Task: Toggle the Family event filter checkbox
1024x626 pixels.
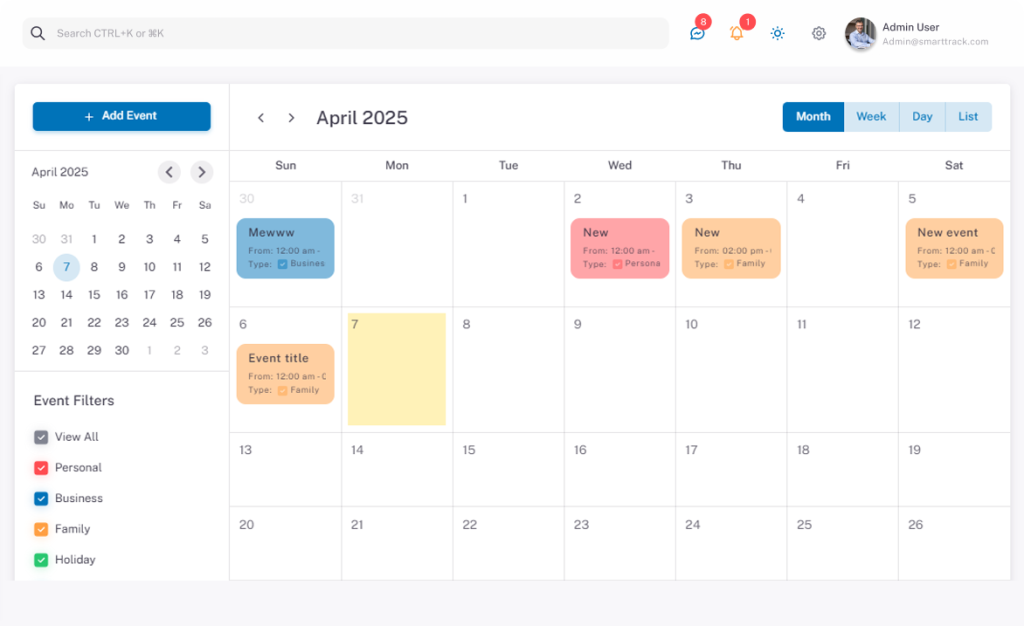Action: [41, 529]
